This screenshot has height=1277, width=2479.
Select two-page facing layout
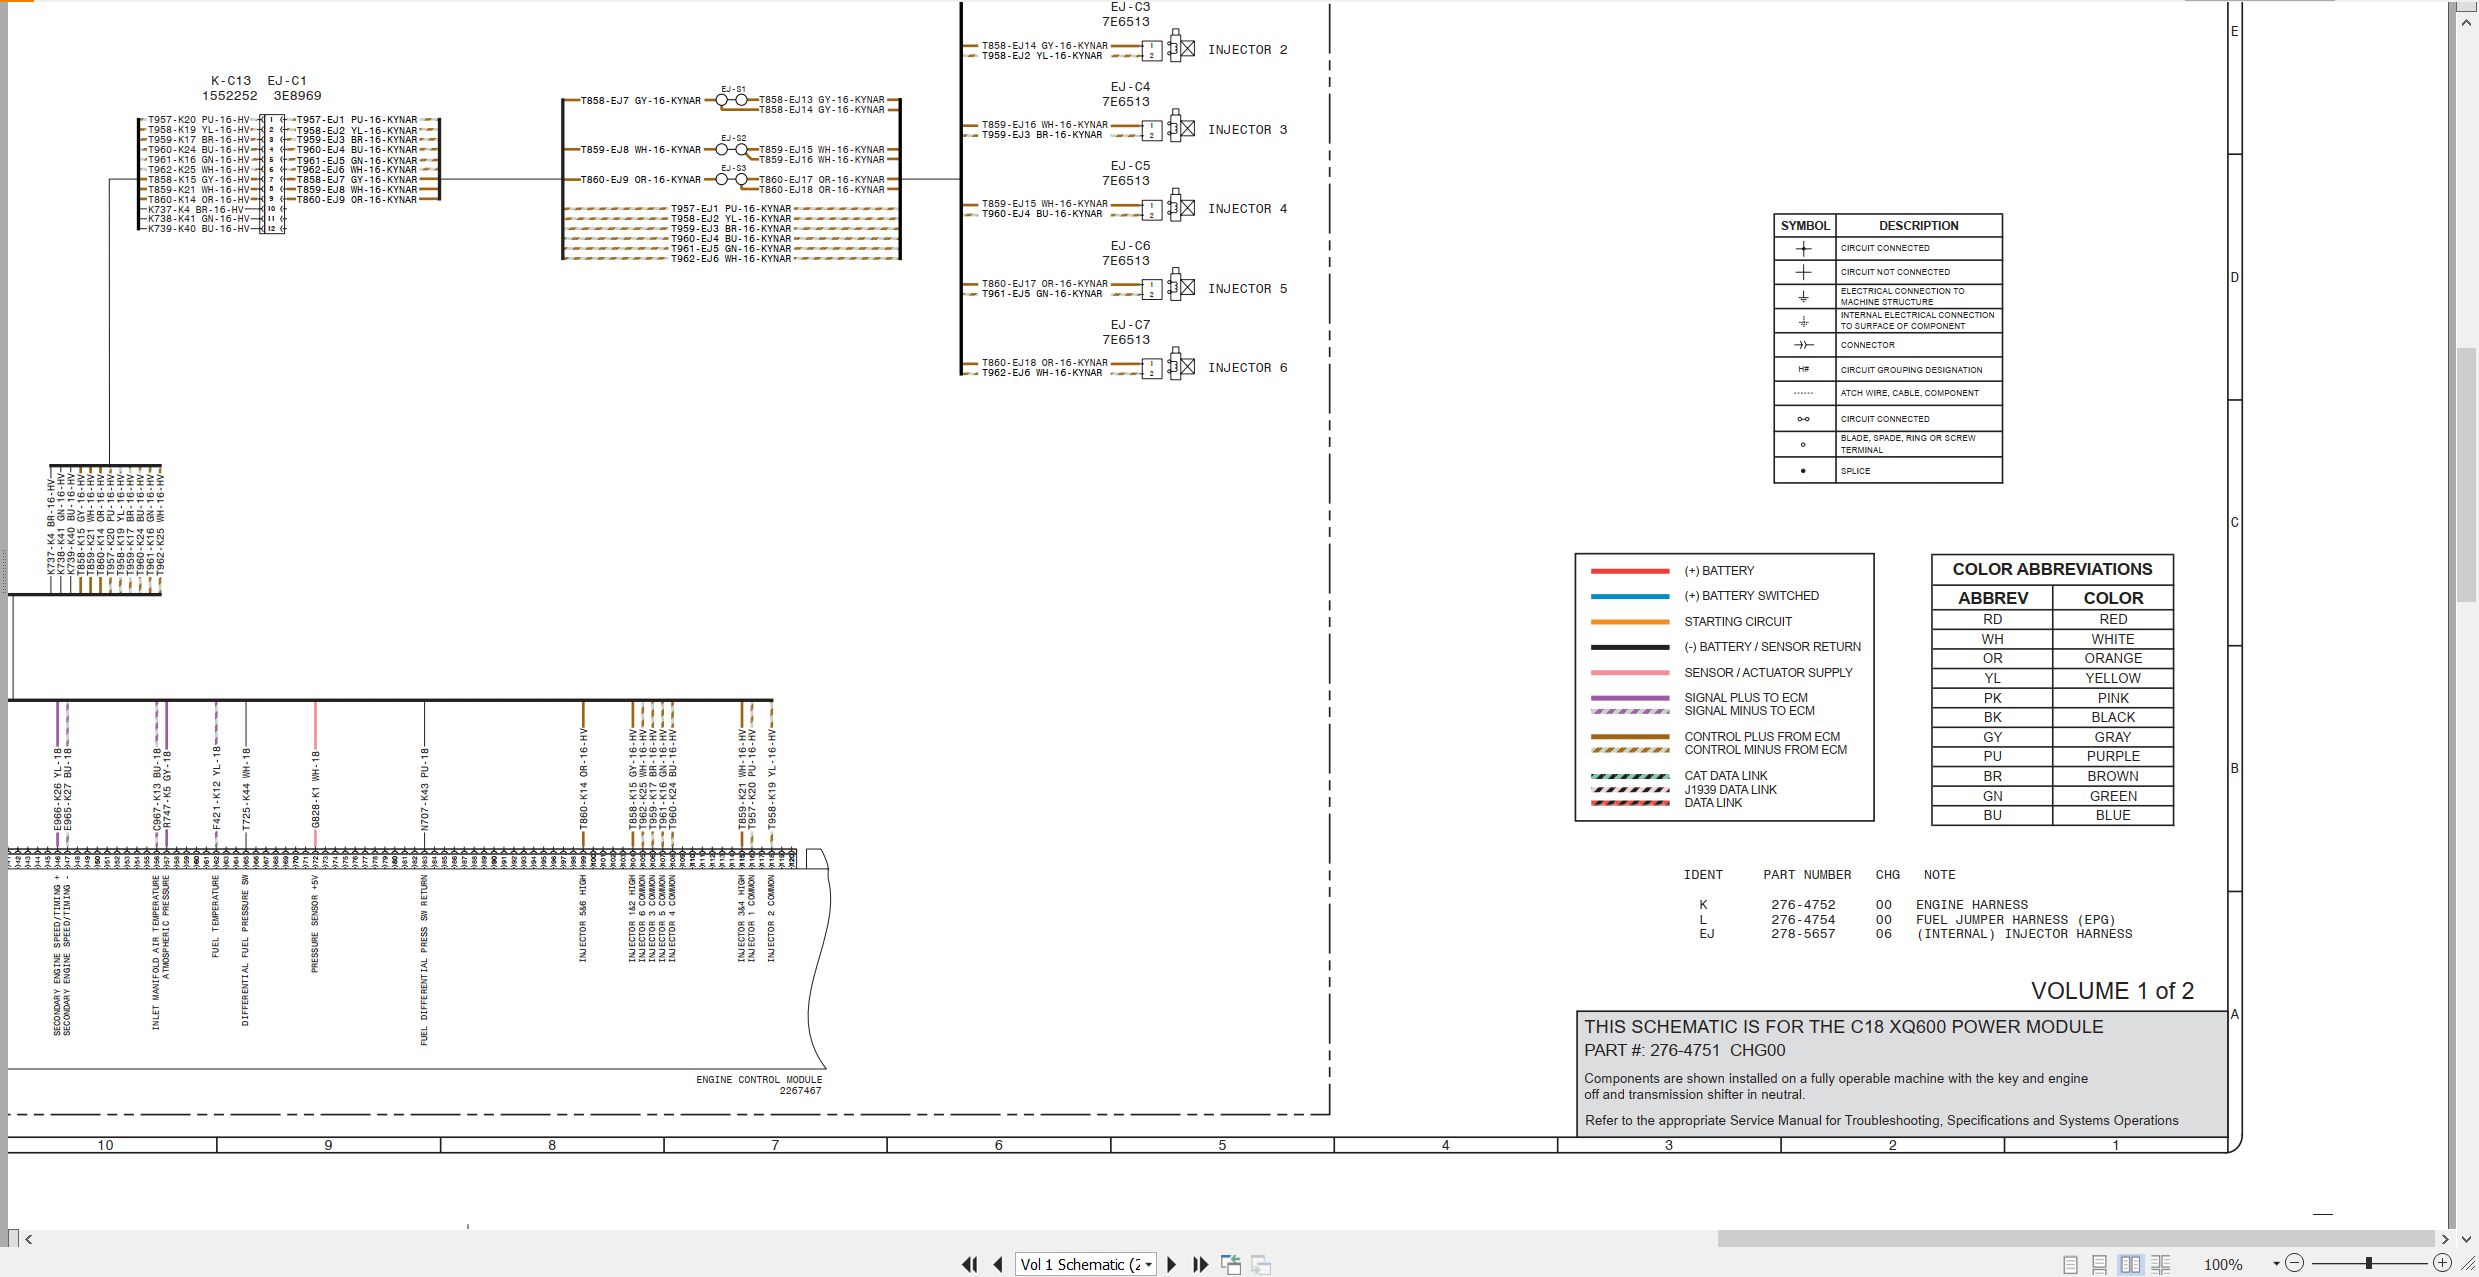[2131, 1265]
